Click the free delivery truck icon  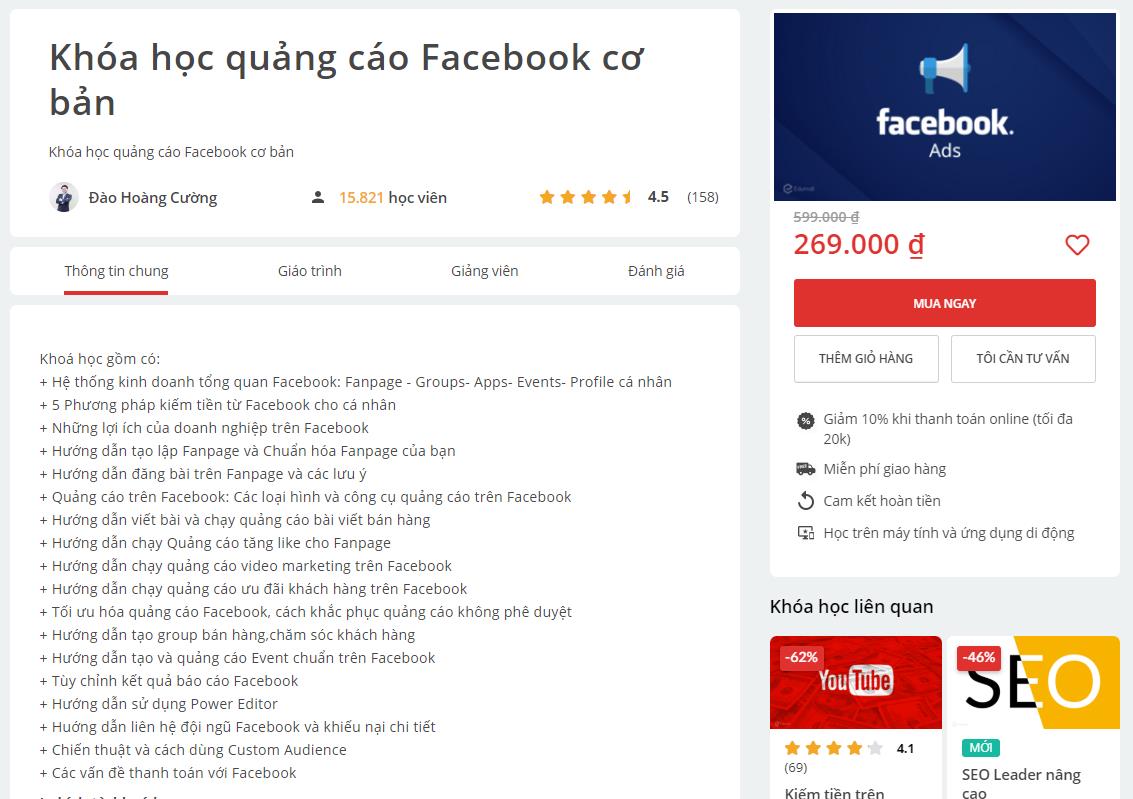pos(805,469)
